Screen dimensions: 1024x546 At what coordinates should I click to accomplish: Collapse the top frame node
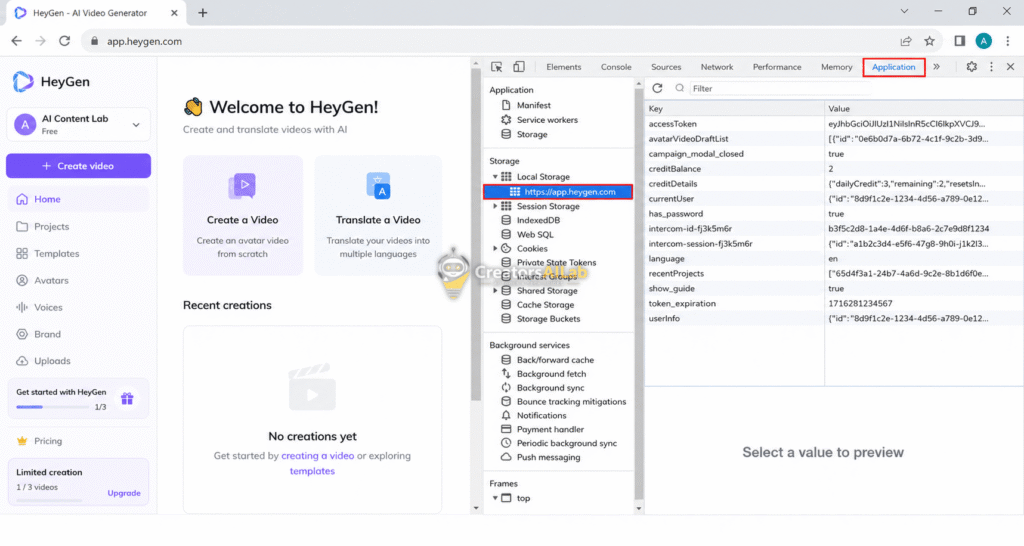495,498
